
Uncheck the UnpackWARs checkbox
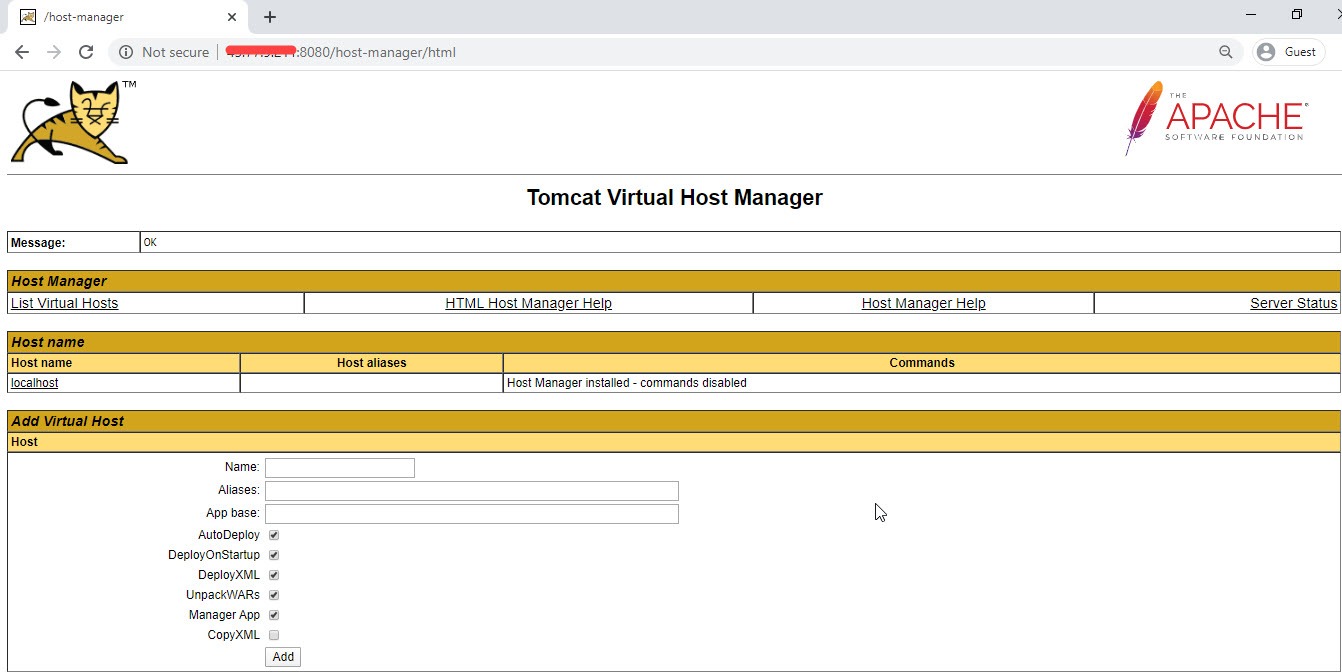[274, 595]
